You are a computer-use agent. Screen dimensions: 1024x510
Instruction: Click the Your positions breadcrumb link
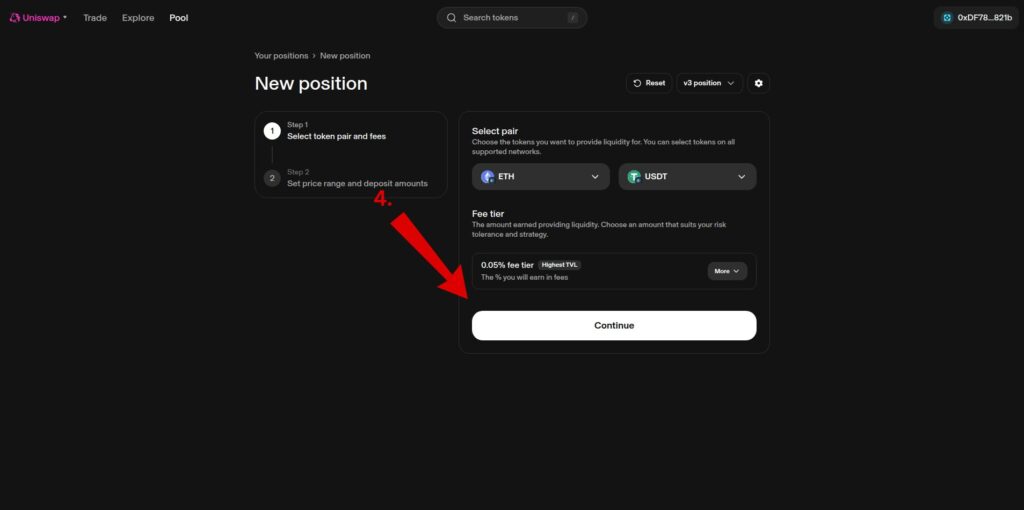point(281,56)
